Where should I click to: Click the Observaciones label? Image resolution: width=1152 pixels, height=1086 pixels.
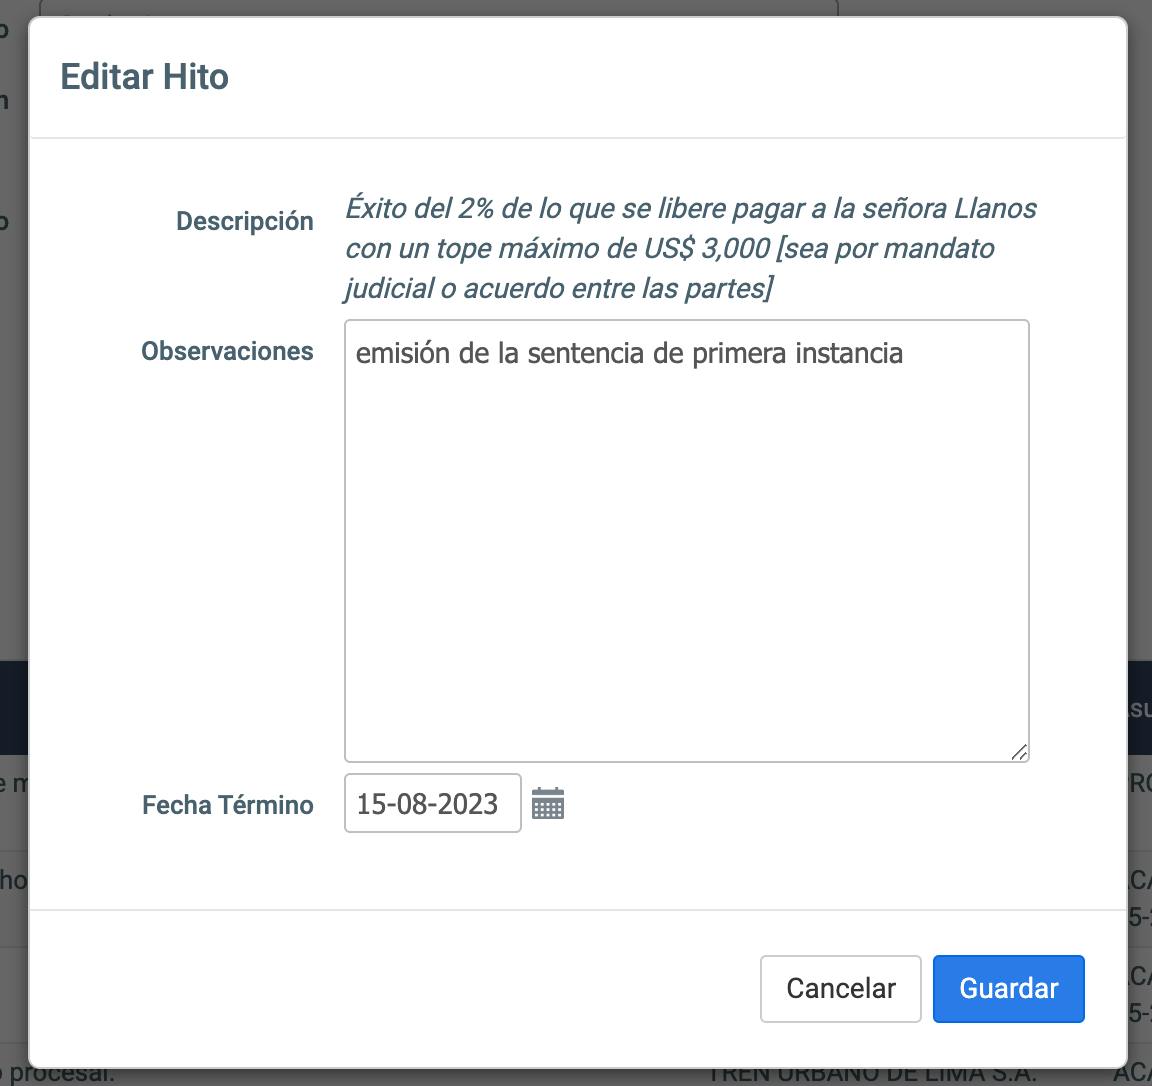tap(227, 351)
